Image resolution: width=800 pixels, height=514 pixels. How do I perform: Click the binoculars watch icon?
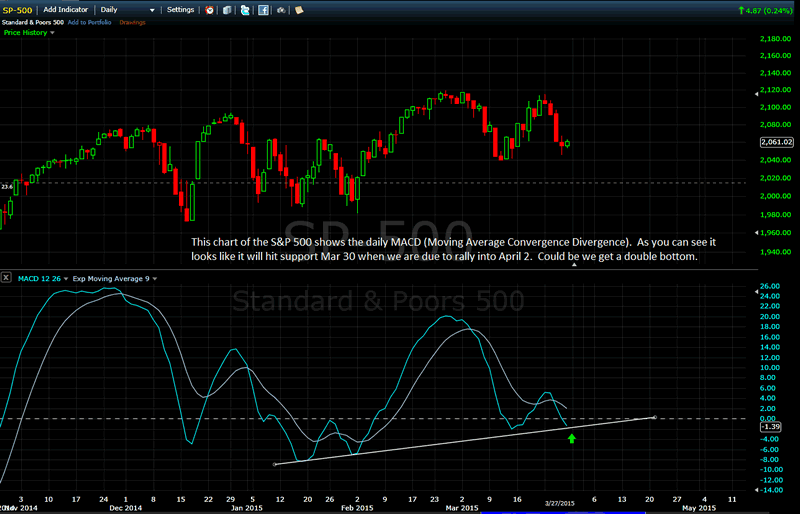tap(281, 9)
